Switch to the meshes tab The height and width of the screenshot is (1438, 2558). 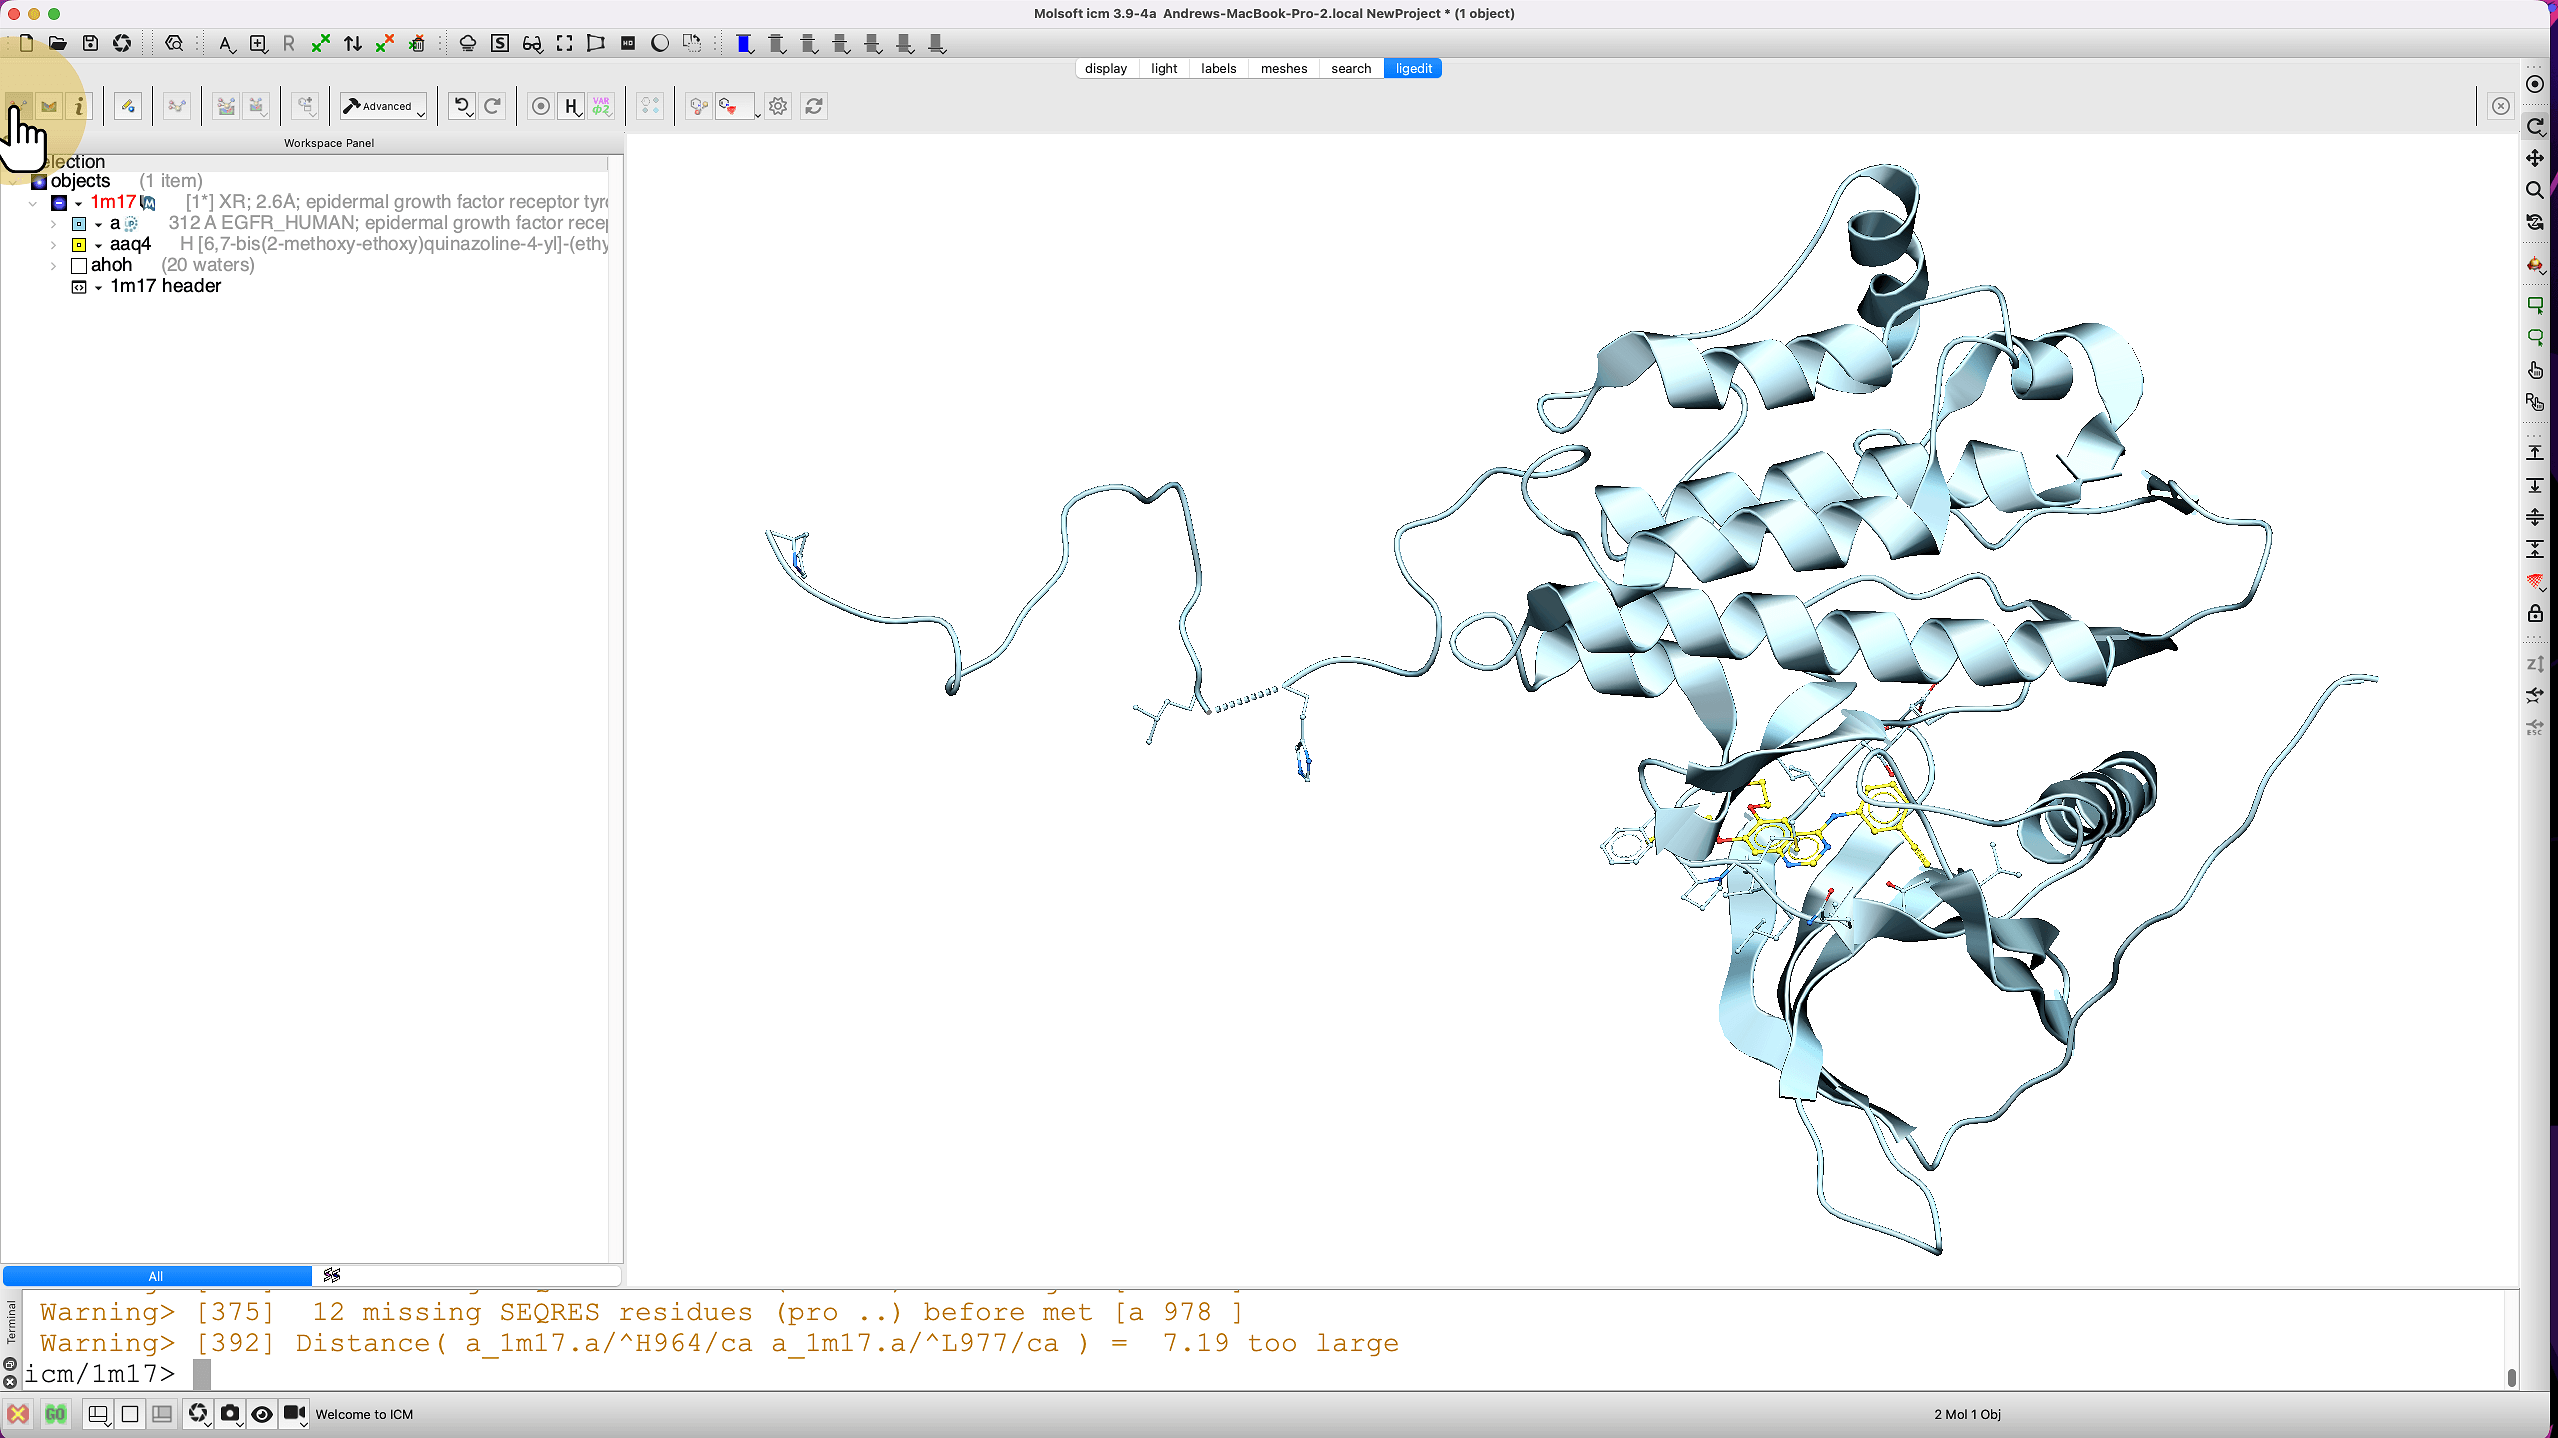[1283, 68]
